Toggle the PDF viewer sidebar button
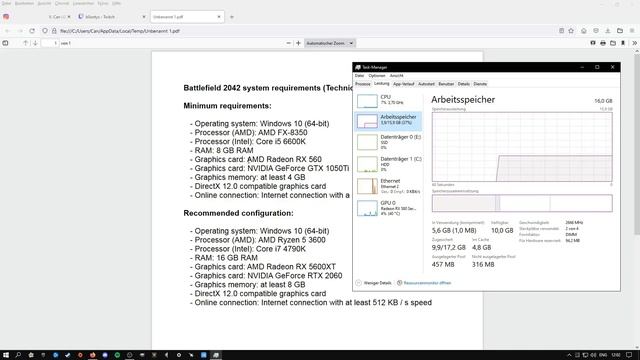Image resolution: width=640 pixels, height=360 pixels. [5, 43]
